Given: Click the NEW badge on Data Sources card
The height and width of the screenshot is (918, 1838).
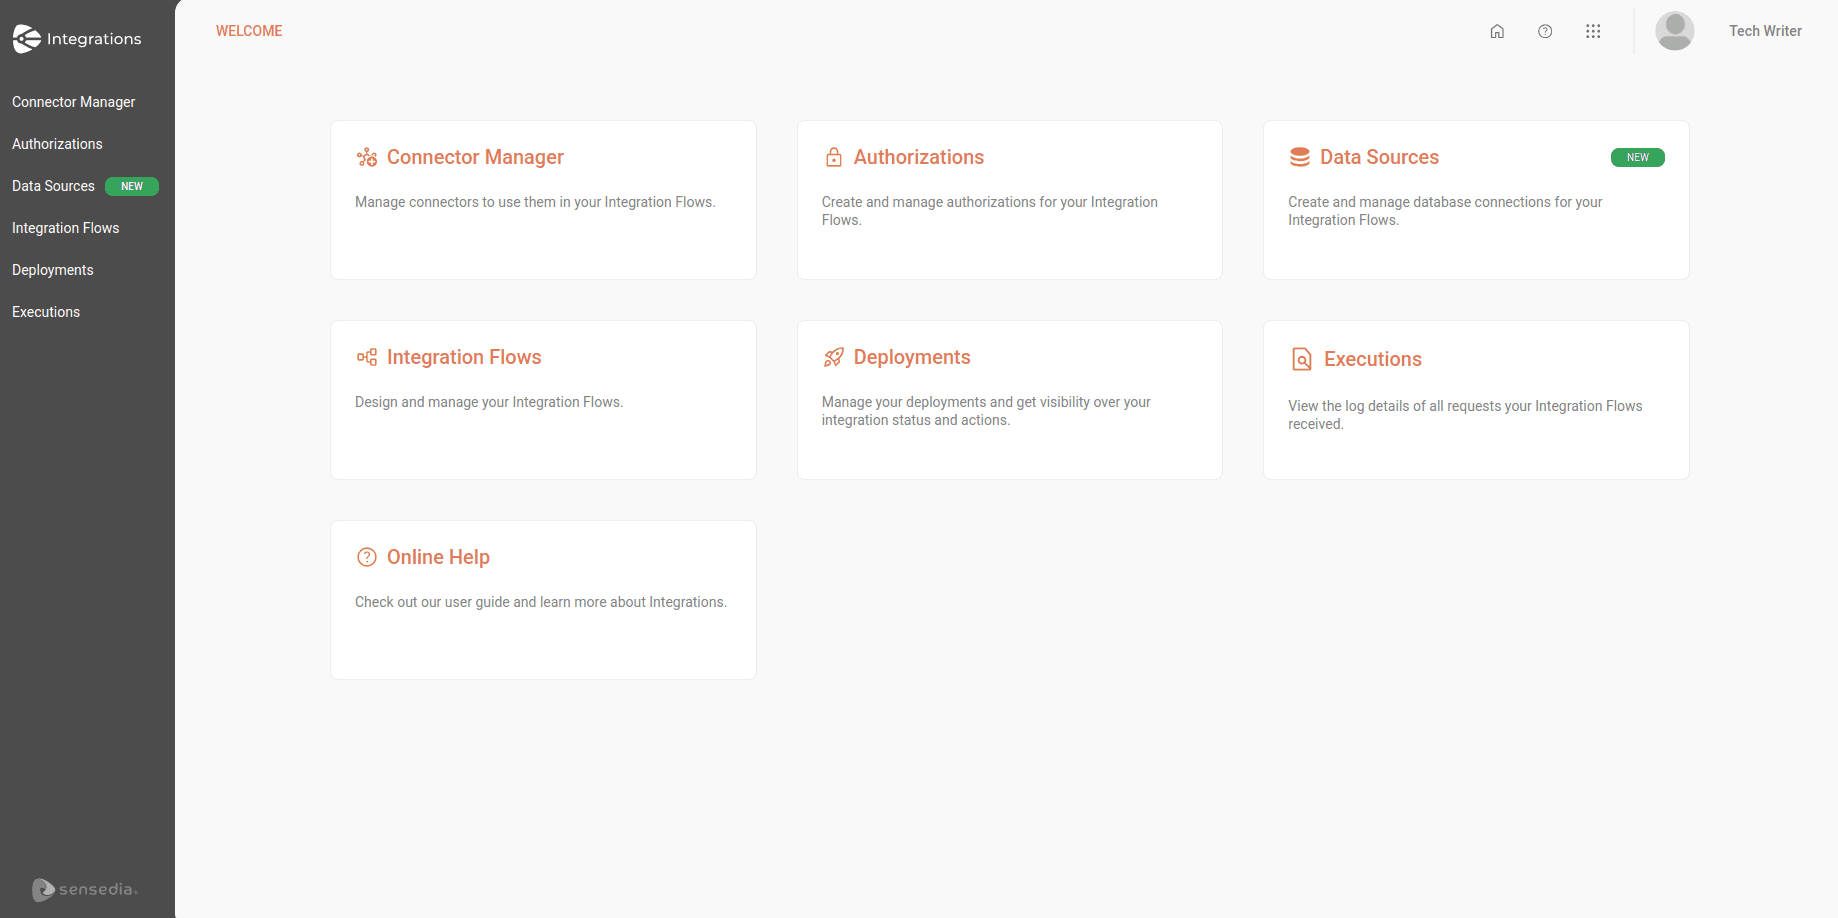Looking at the screenshot, I should [x=1637, y=158].
